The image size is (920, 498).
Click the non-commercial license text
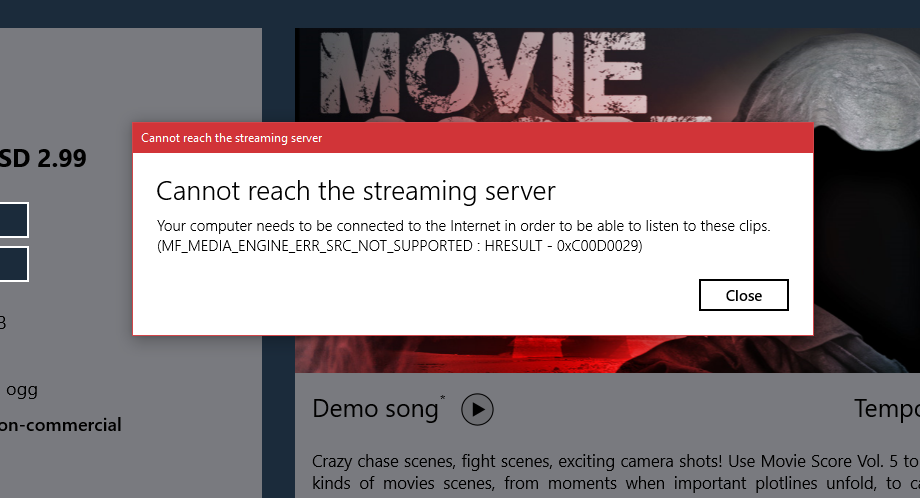click(60, 425)
